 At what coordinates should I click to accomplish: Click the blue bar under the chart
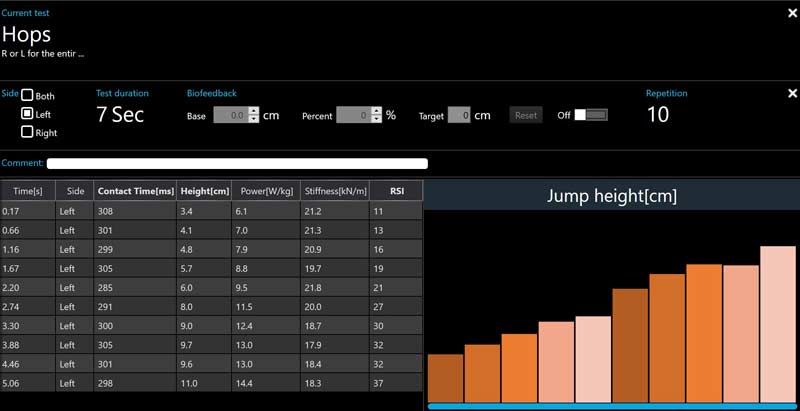[x=612, y=406]
